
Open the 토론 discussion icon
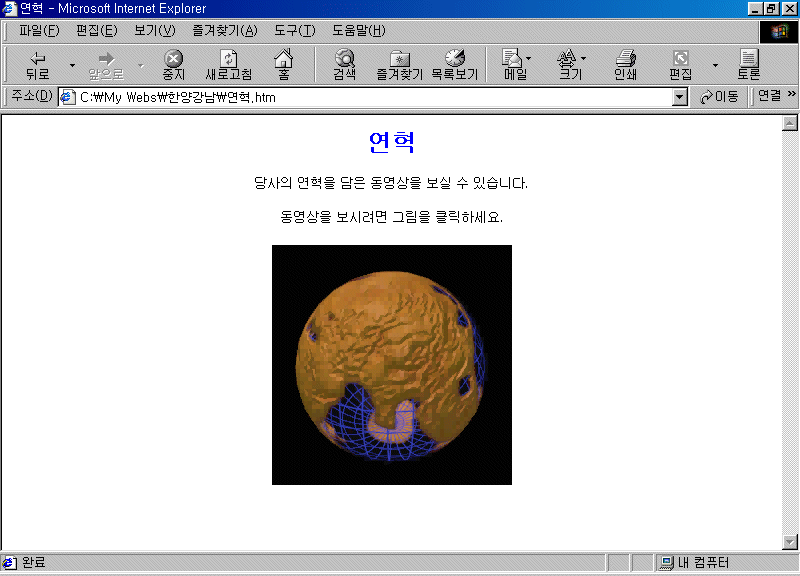click(x=748, y=58)
